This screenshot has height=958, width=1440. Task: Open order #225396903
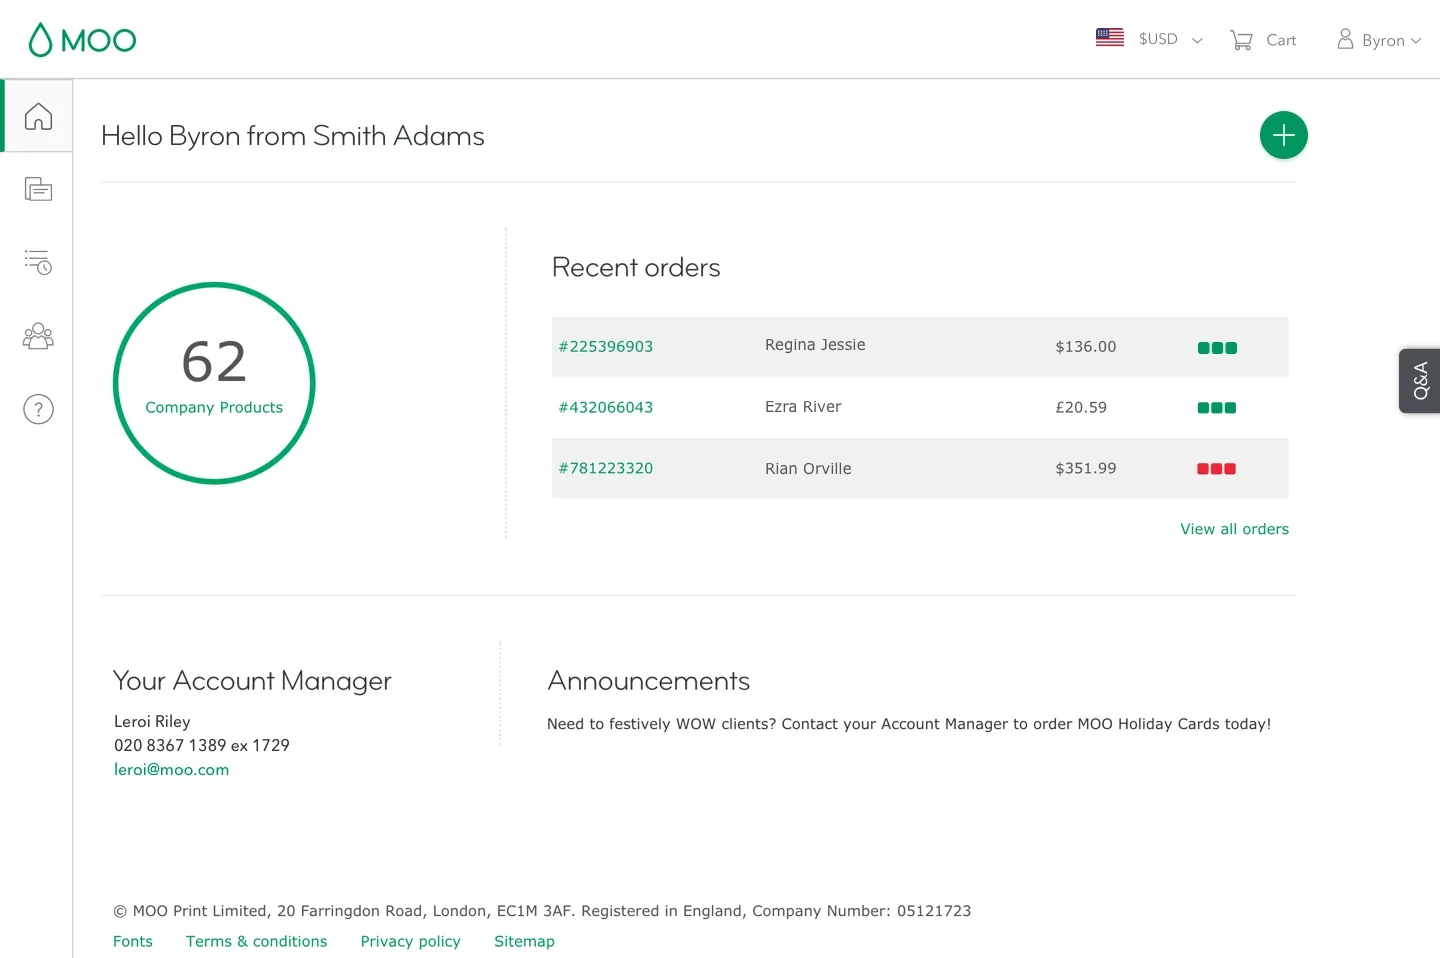(605, 347)
